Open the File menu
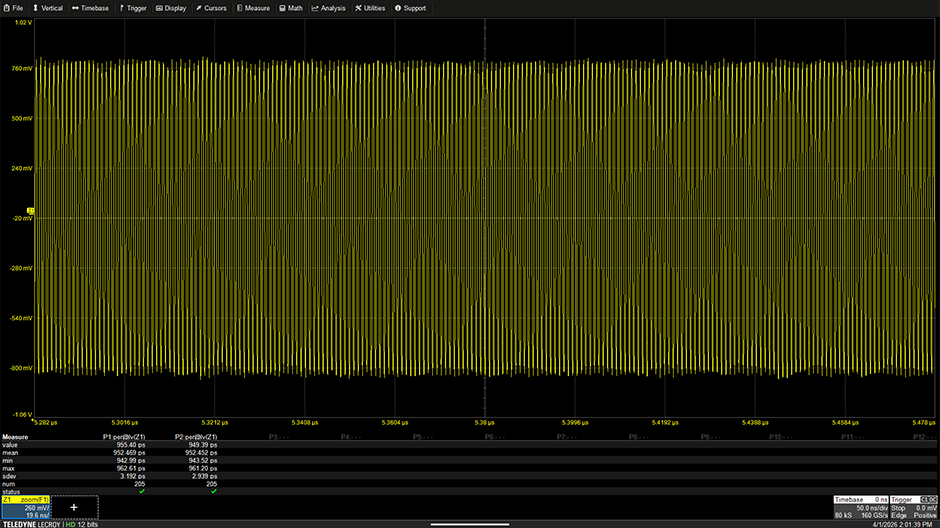 point(13,8)
